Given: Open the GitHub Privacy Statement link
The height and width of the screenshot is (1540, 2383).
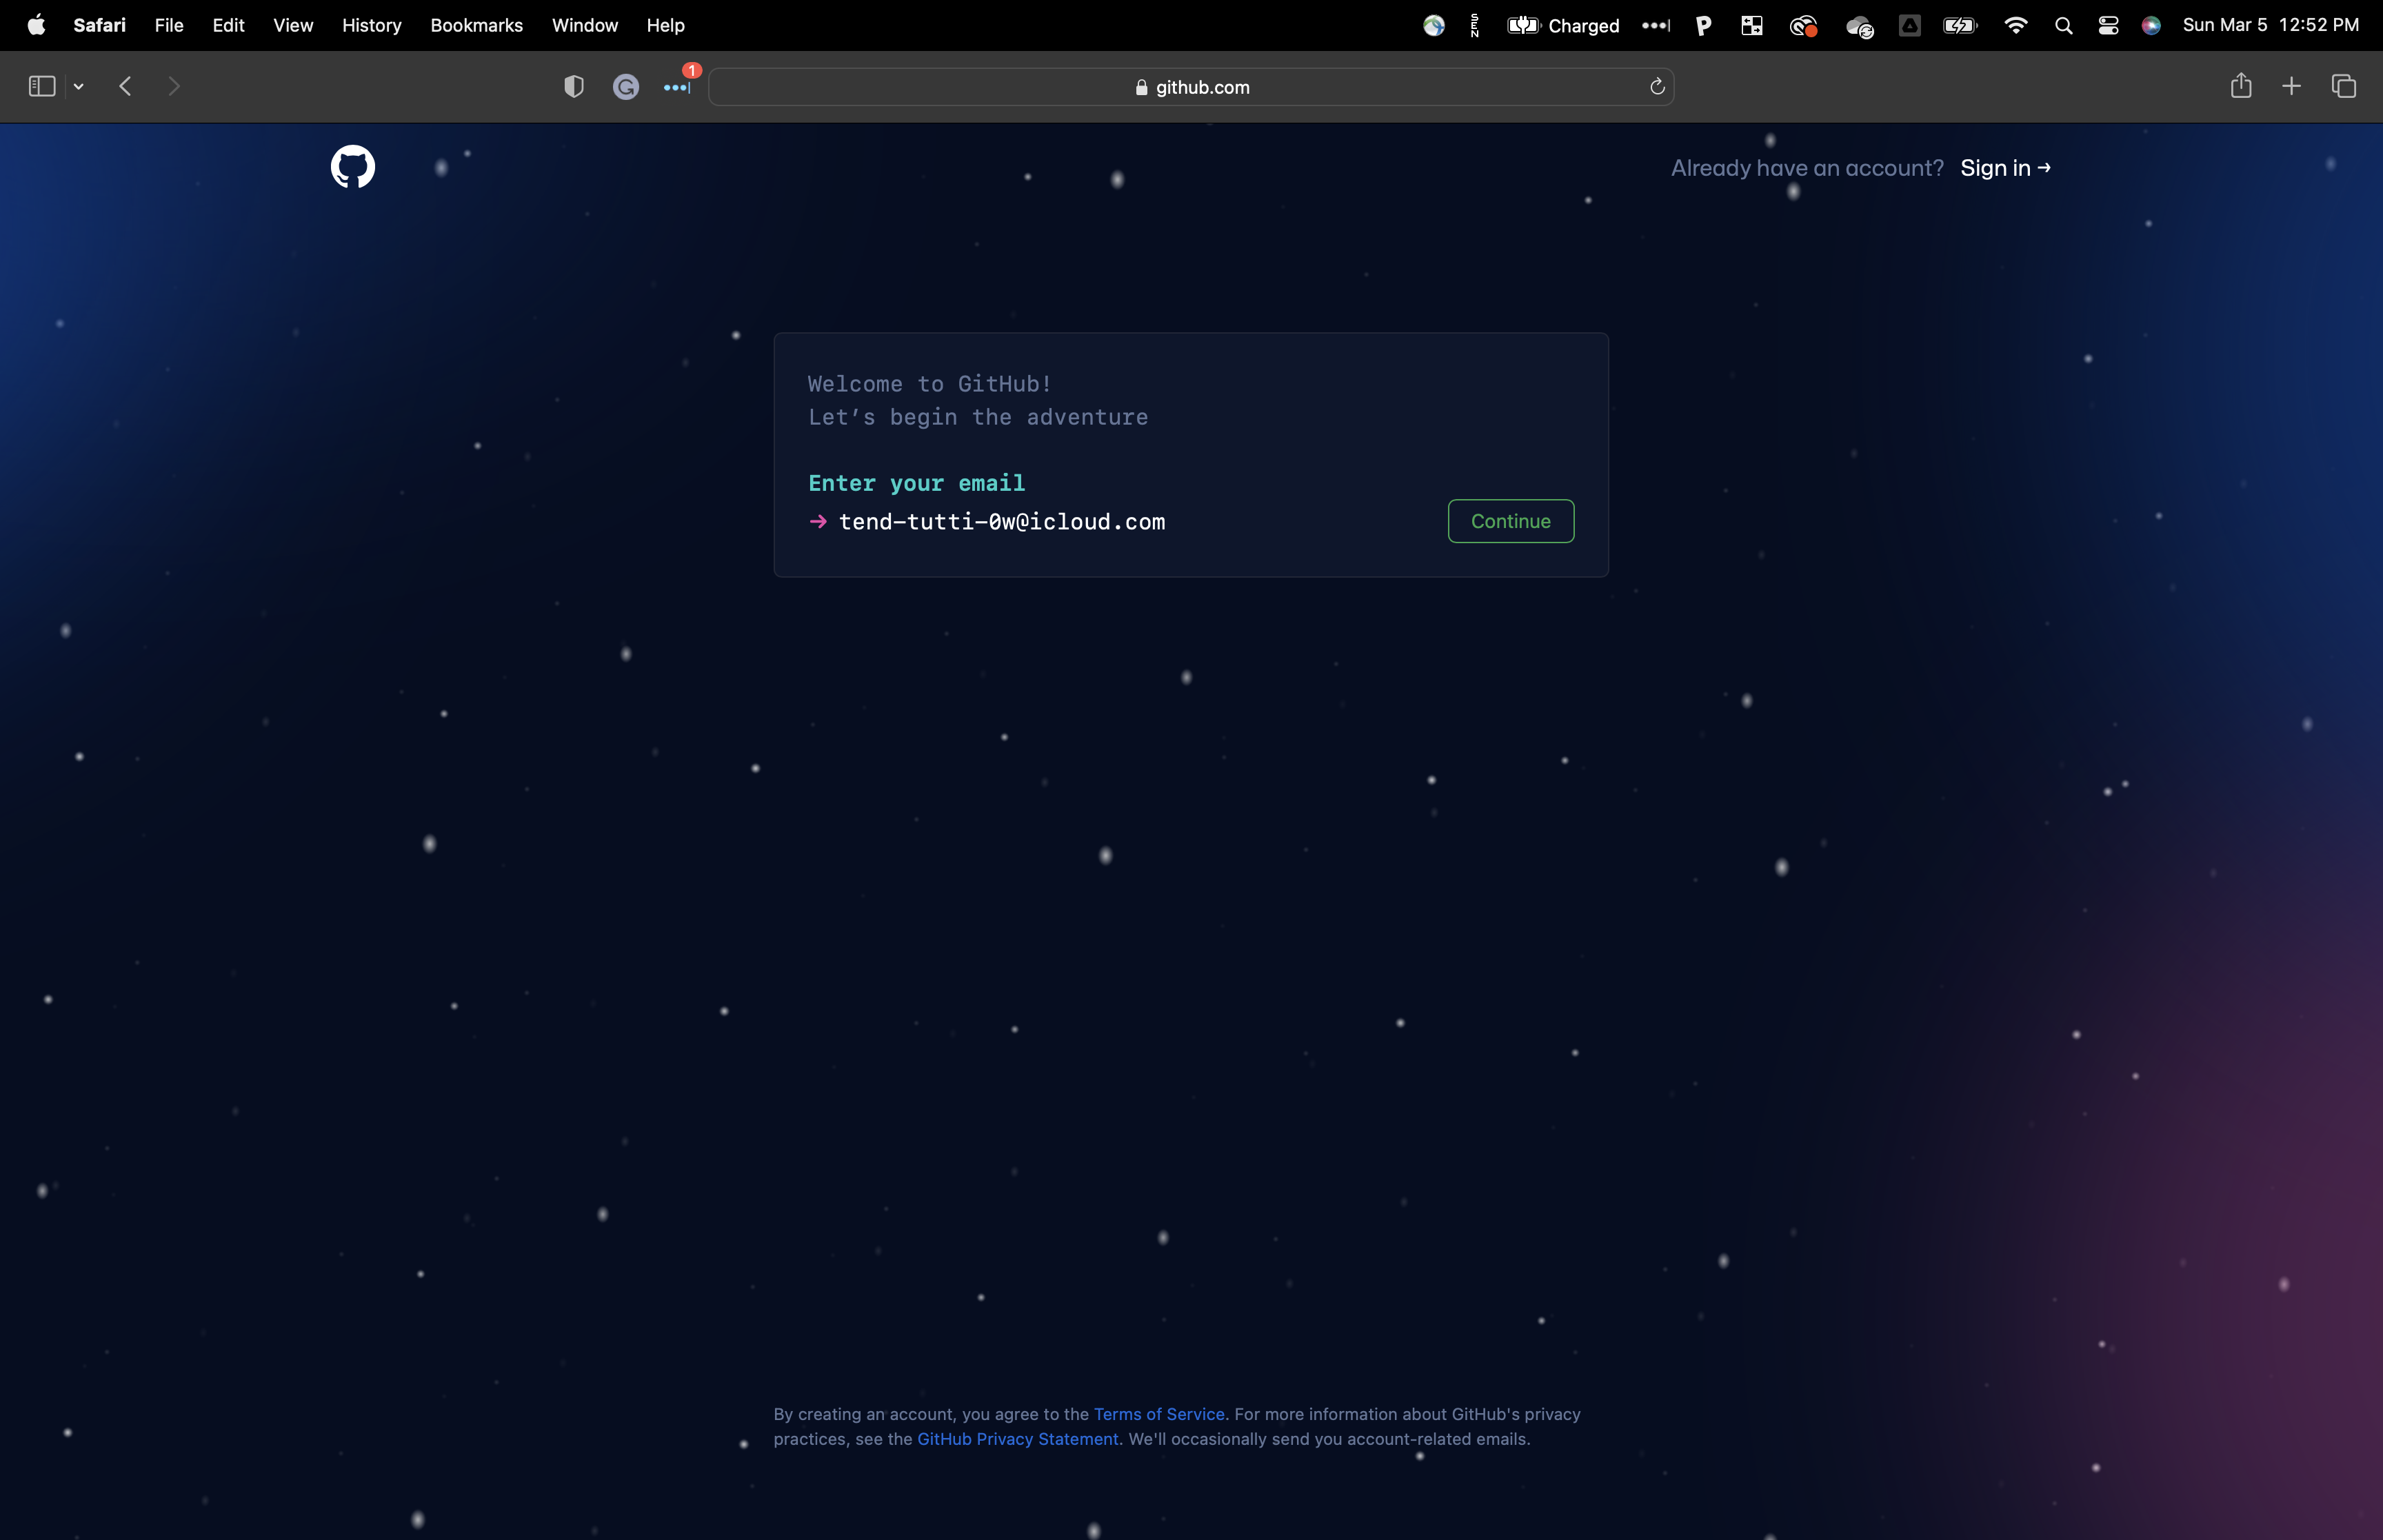Looking at the screenshot, I should point(1018,1439).
